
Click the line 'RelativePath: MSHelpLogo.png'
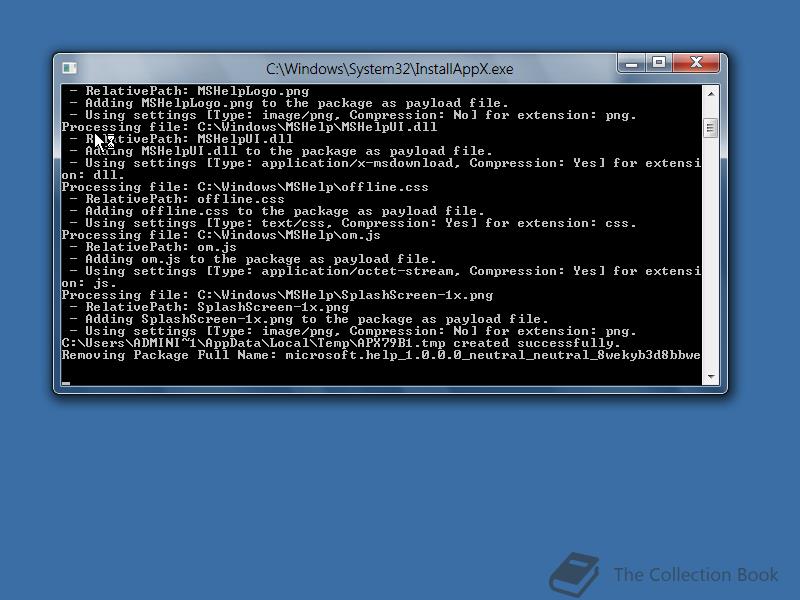pyautogui.click(x=189, y=91)
